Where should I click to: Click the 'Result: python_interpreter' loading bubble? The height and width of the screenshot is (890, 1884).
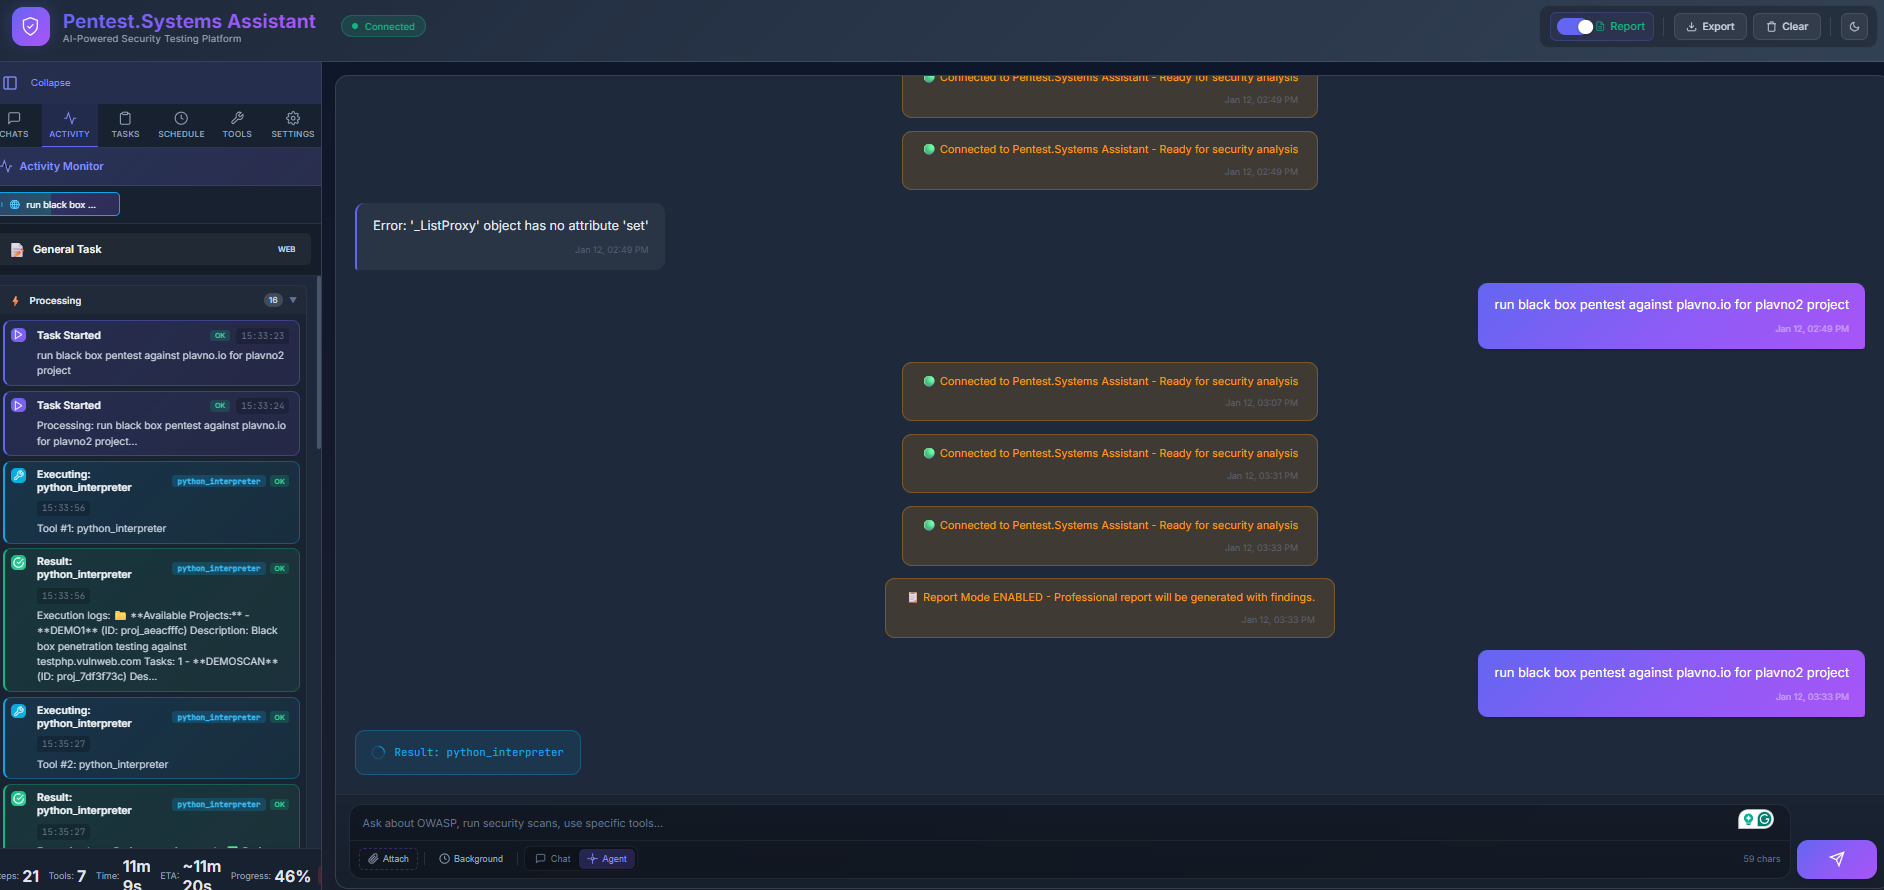[468, 753]
